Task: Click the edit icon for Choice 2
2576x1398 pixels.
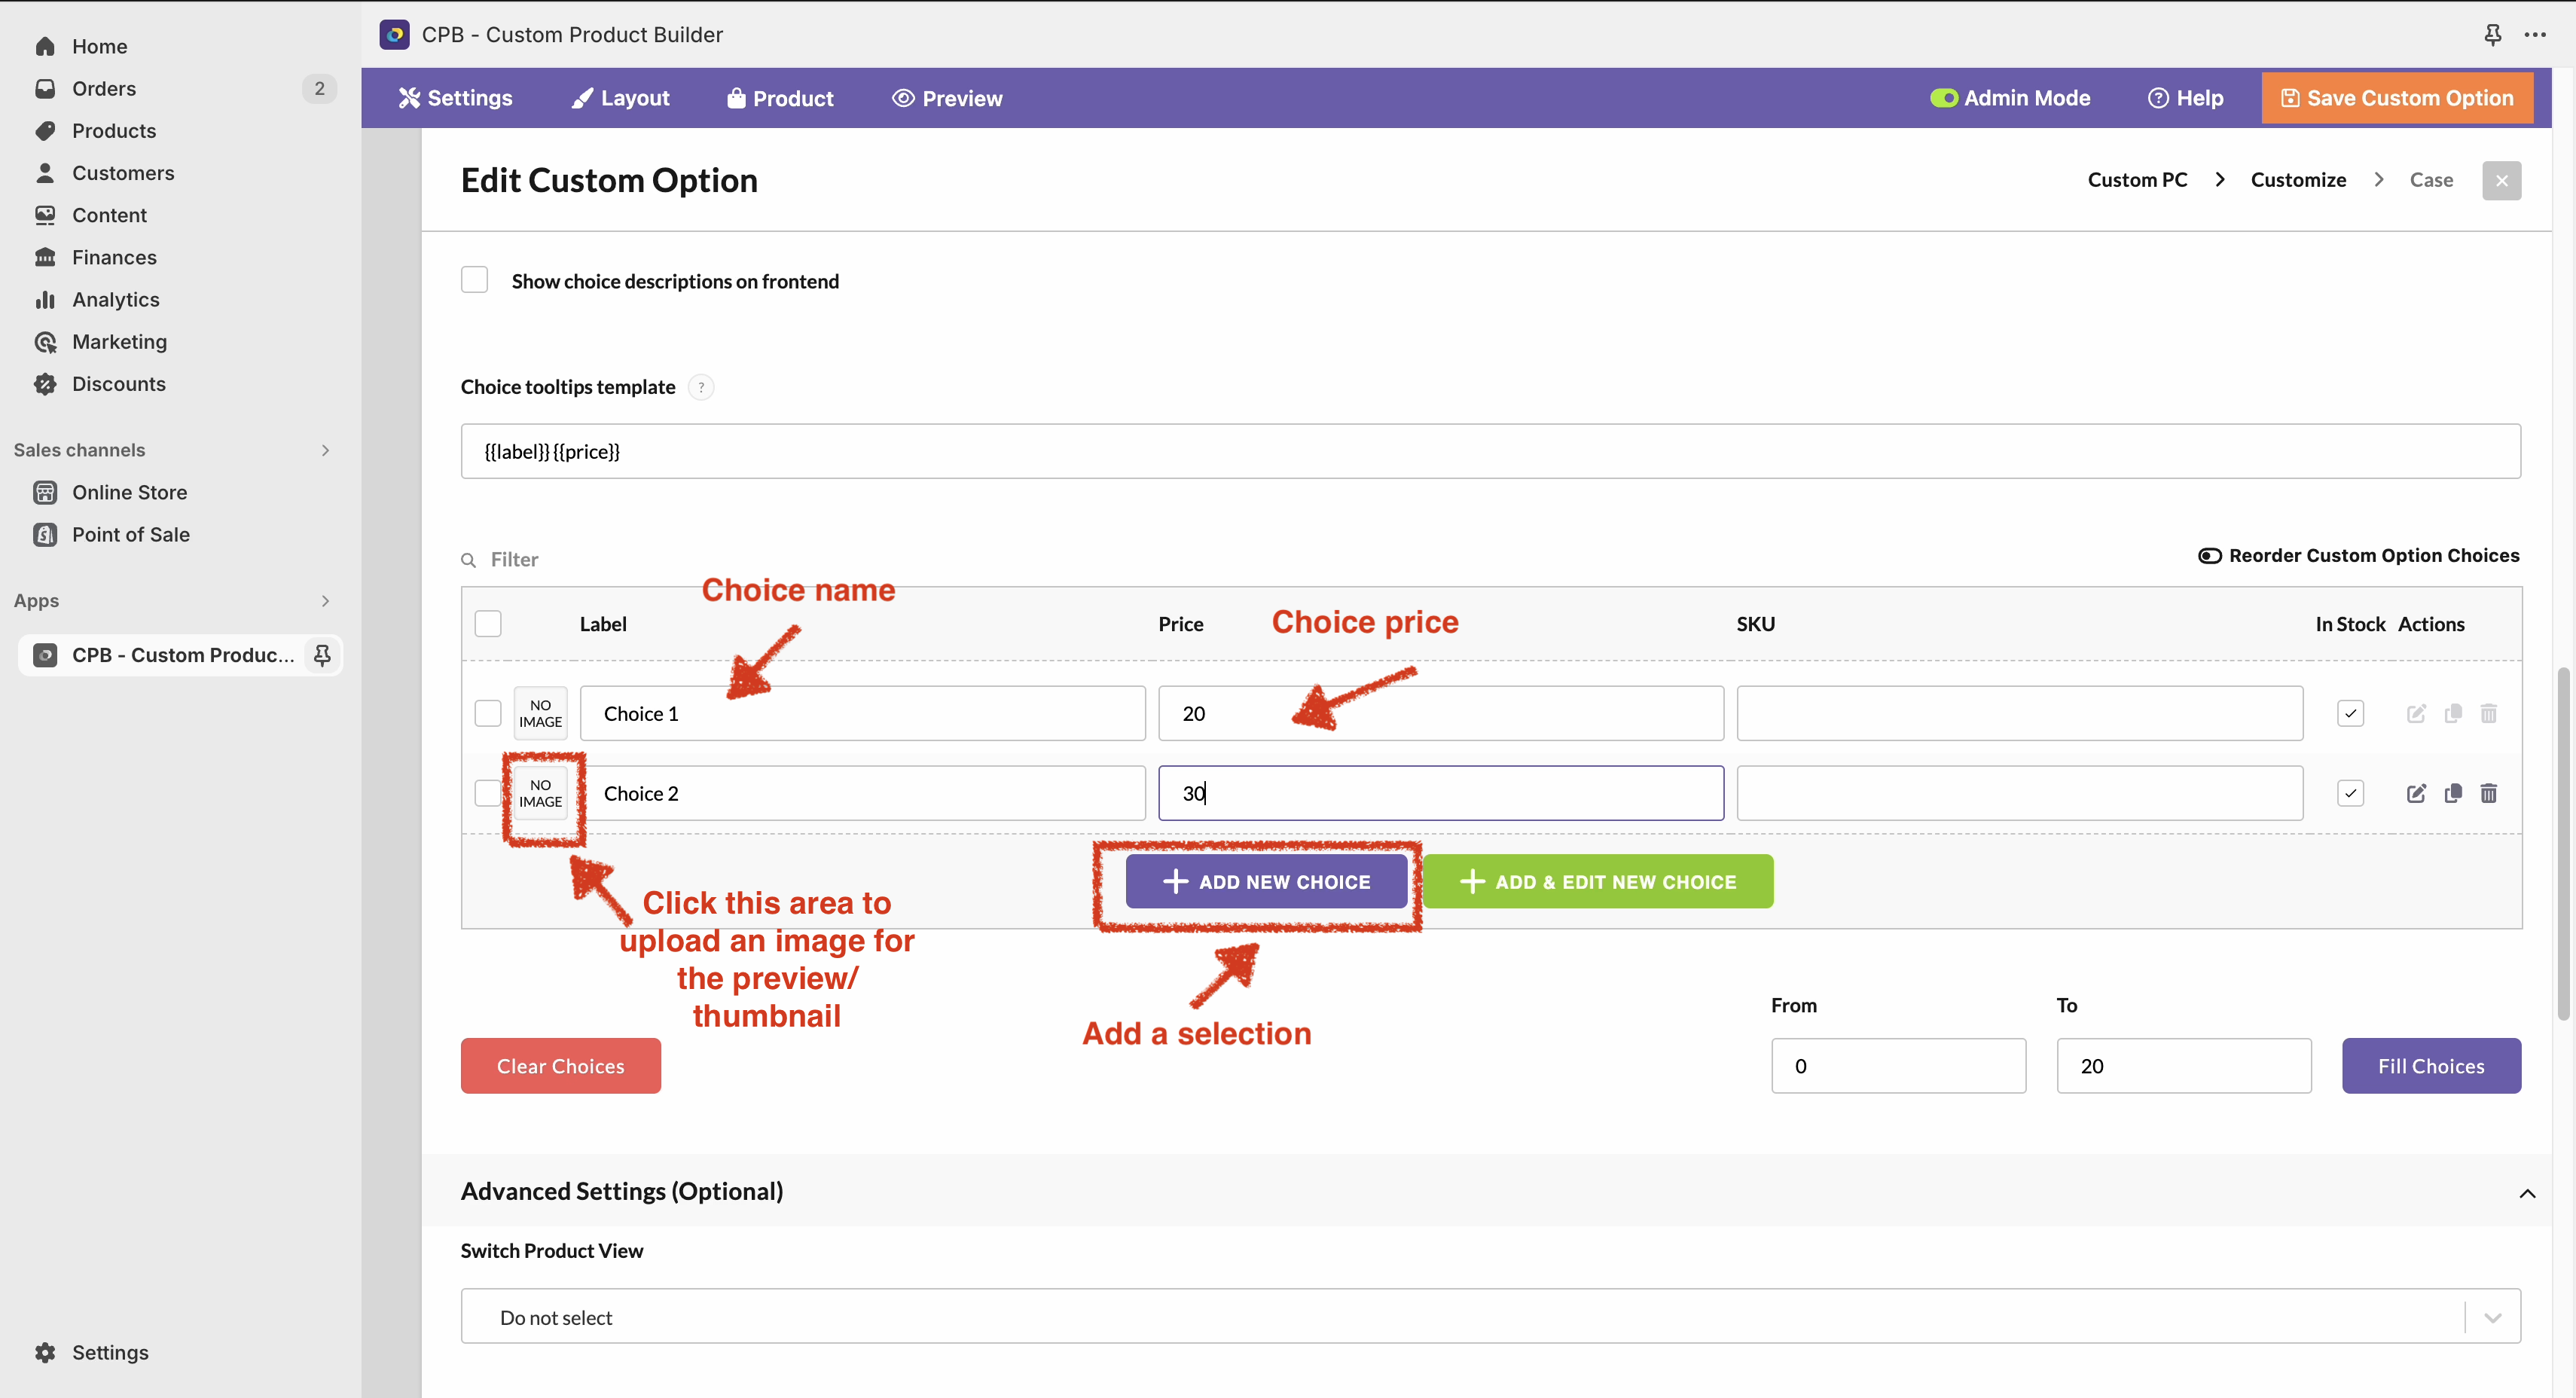Action: (x=2416, y=793)
